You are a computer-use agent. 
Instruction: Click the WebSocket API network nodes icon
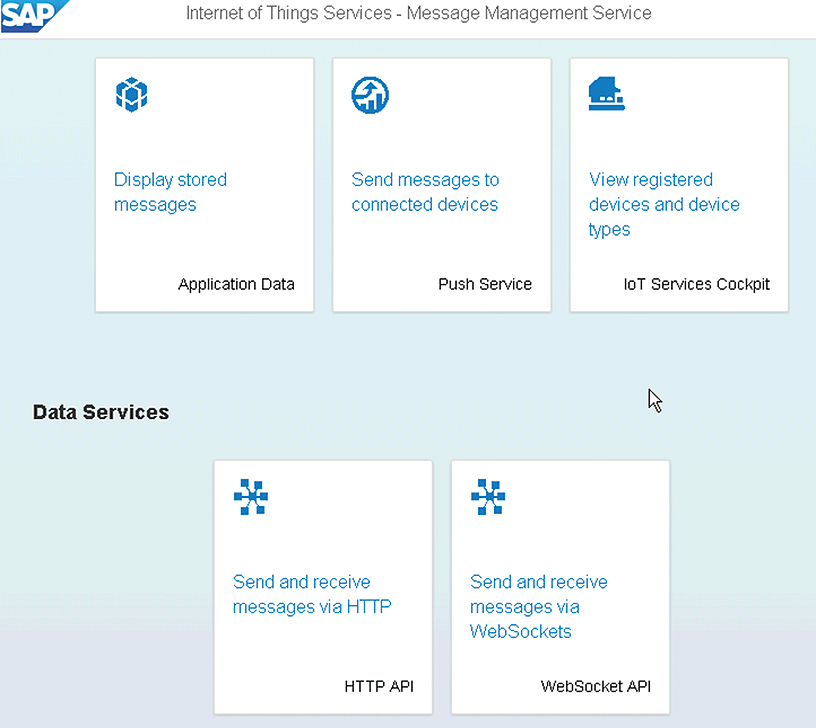[488, 497]
